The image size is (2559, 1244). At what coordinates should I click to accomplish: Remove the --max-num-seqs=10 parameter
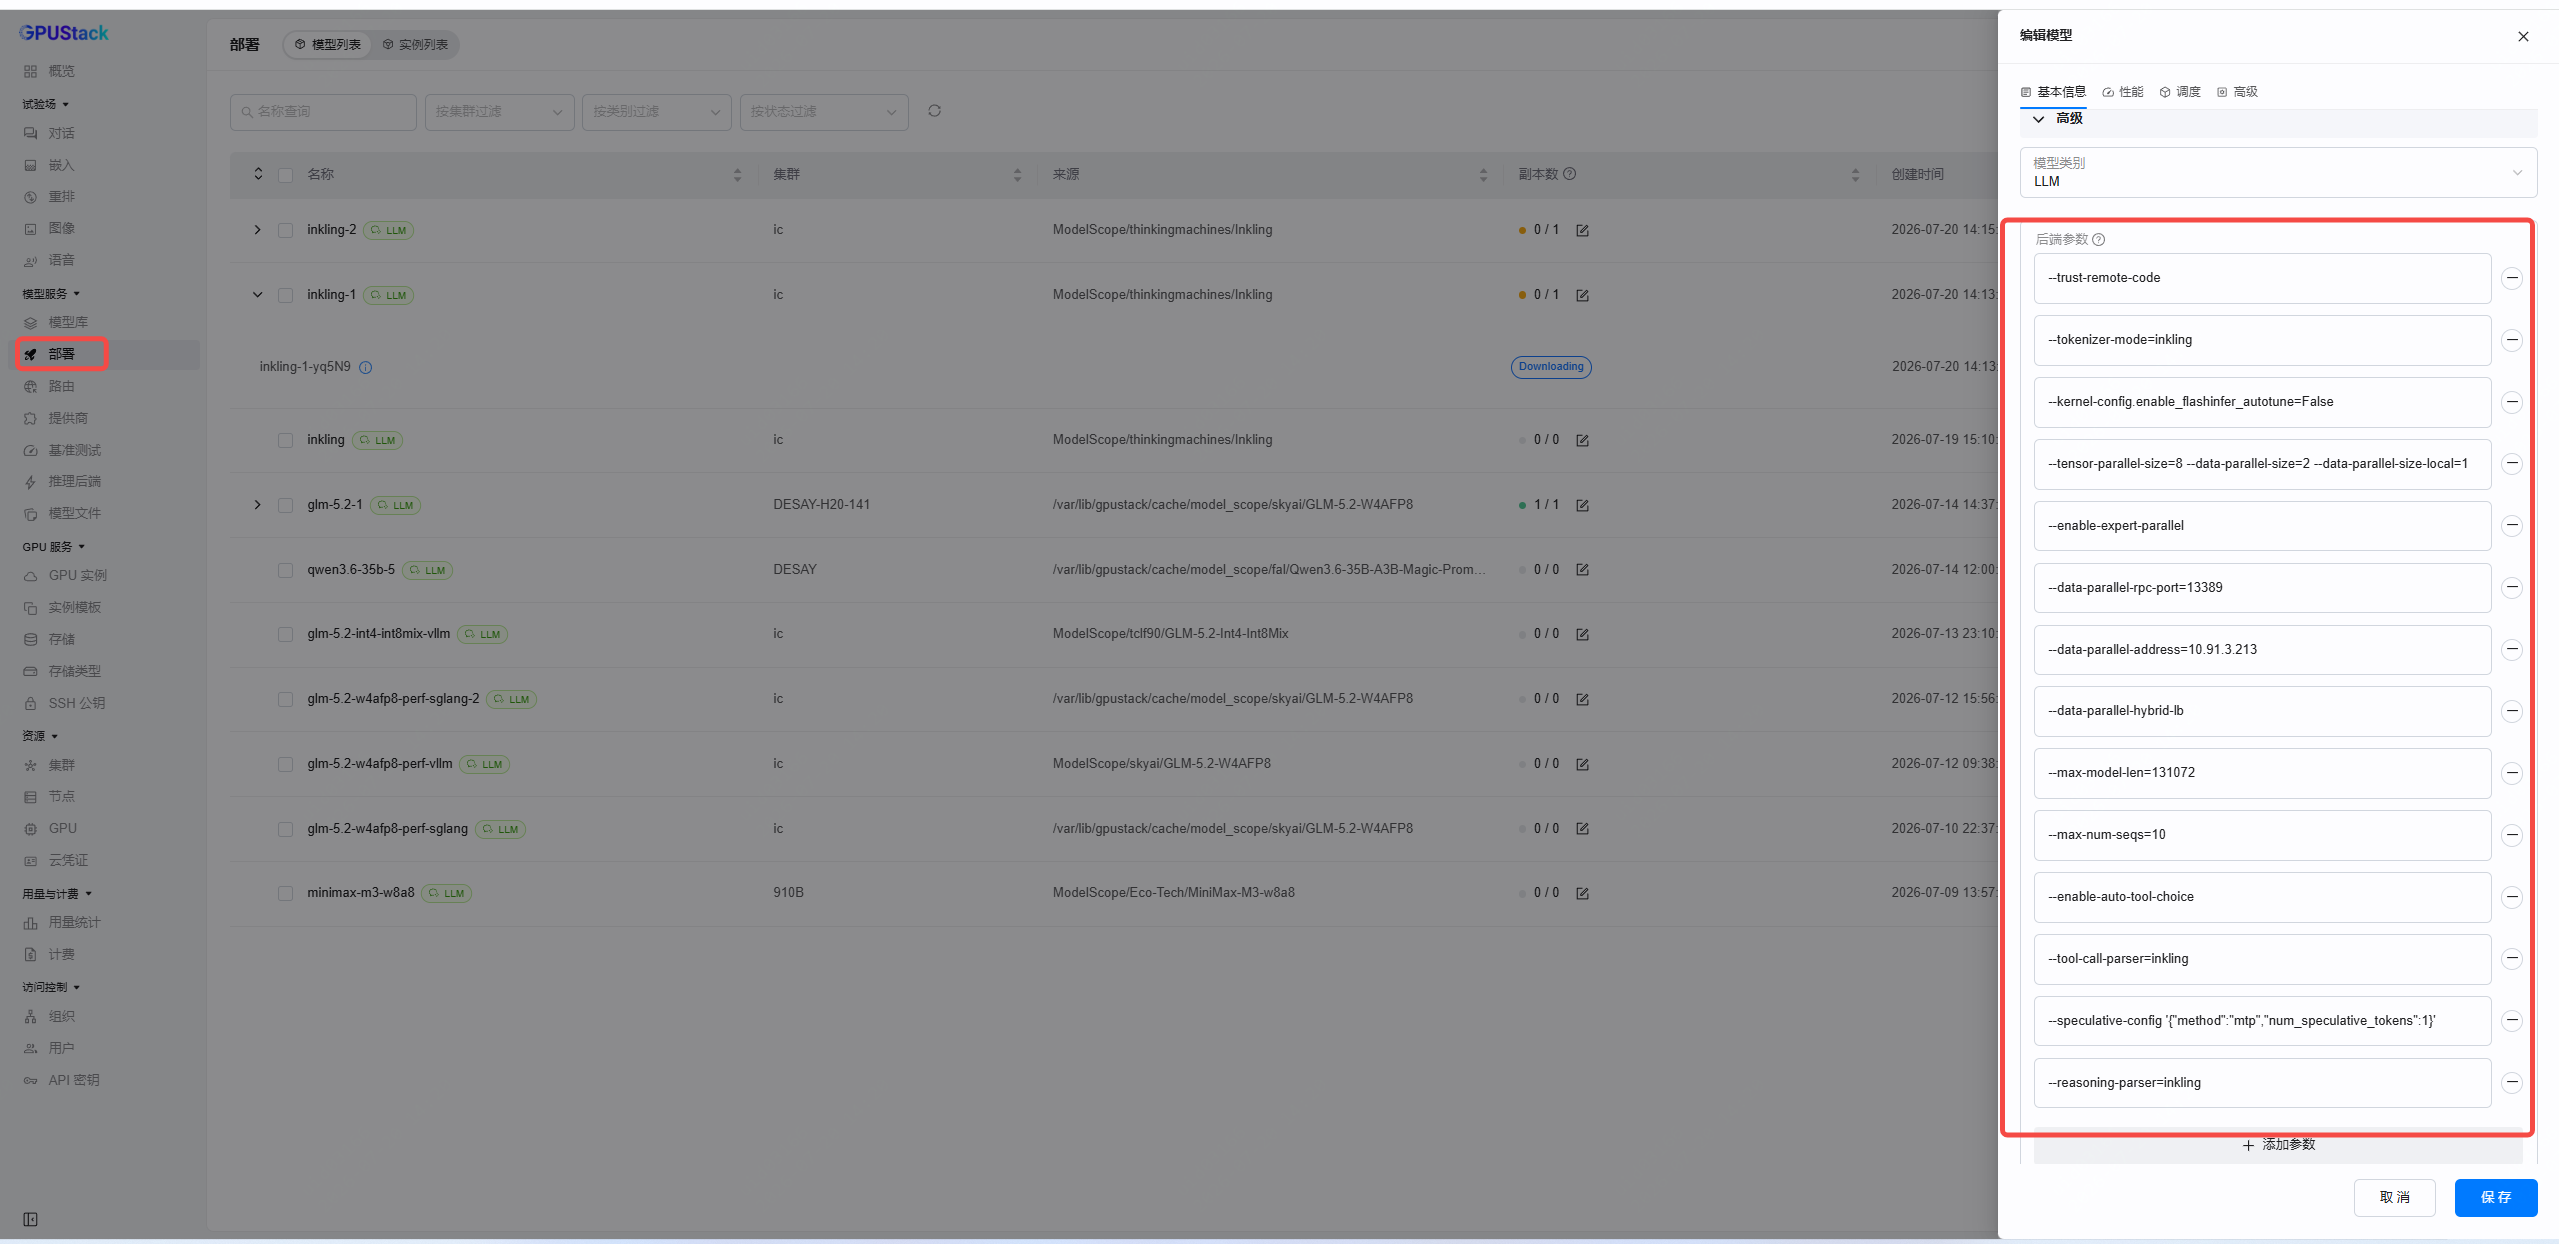tap(2511, 835)
